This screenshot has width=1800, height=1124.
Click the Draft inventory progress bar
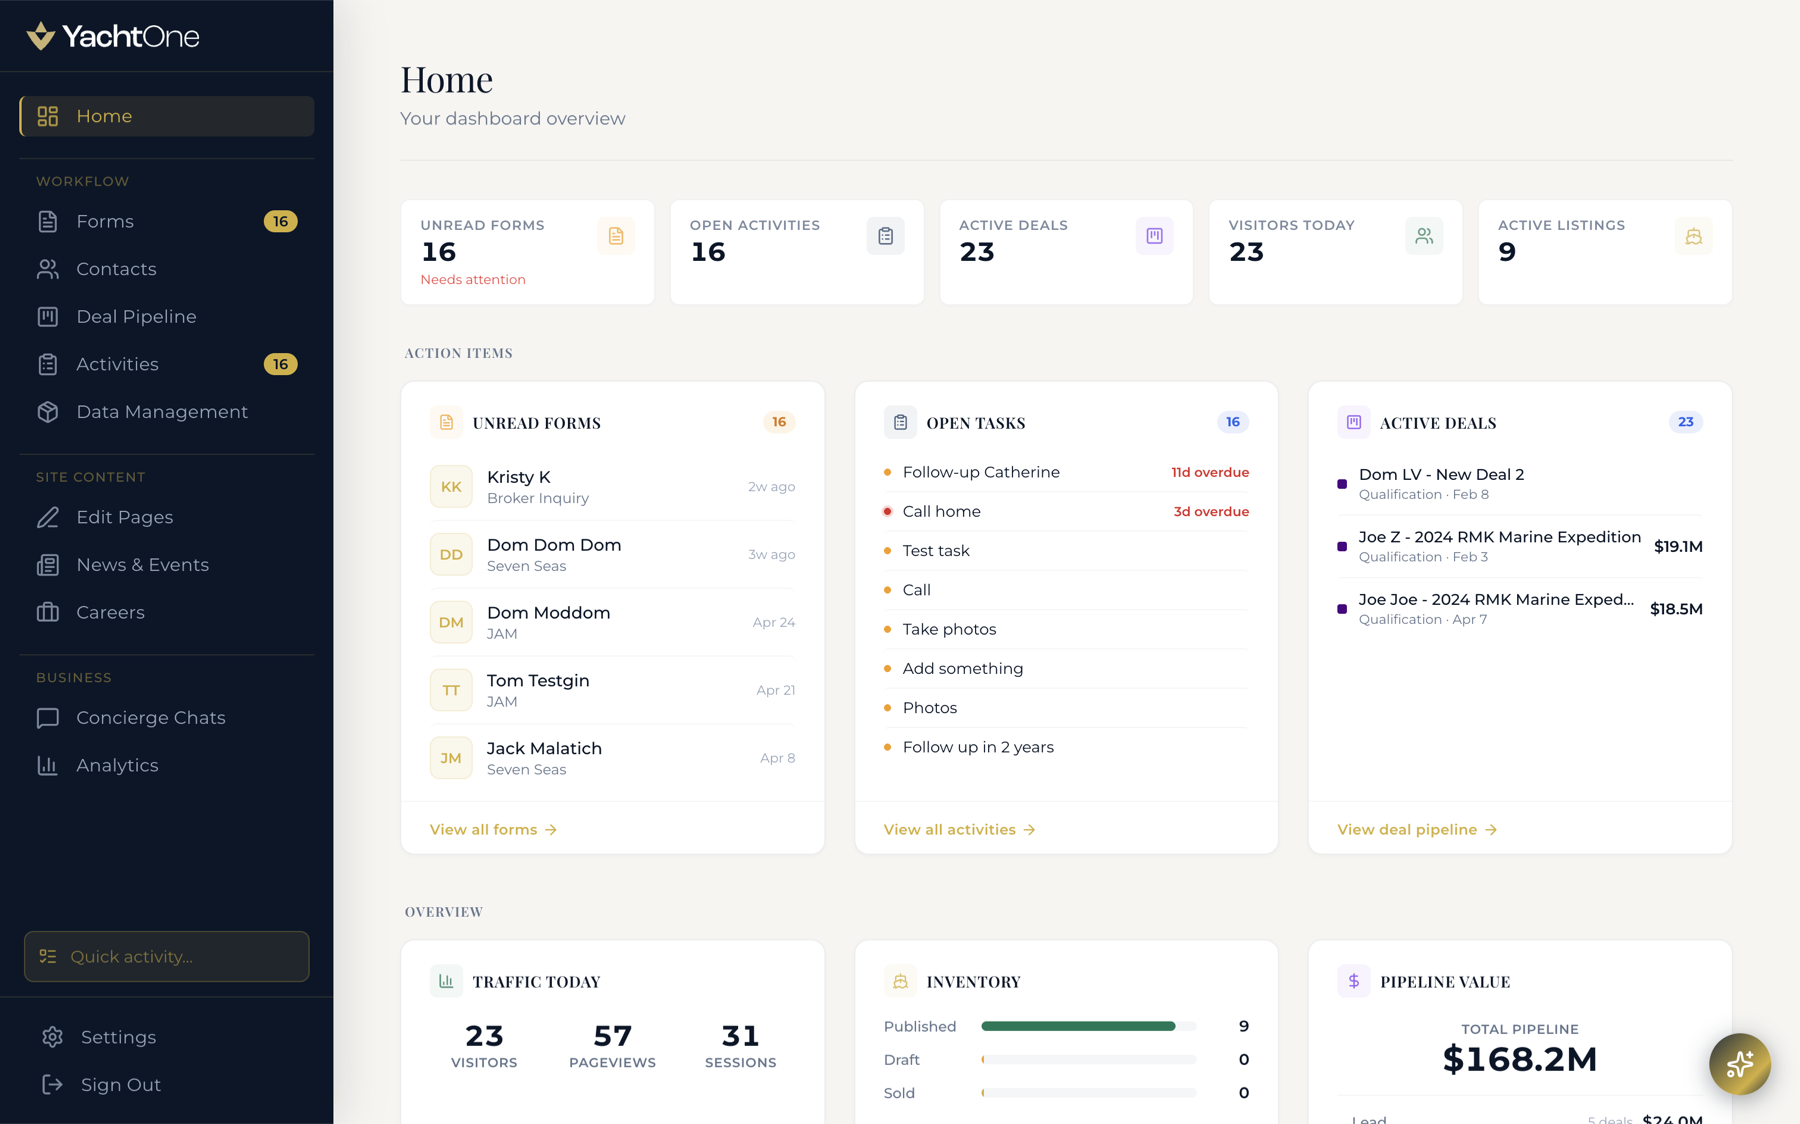1089,1059
